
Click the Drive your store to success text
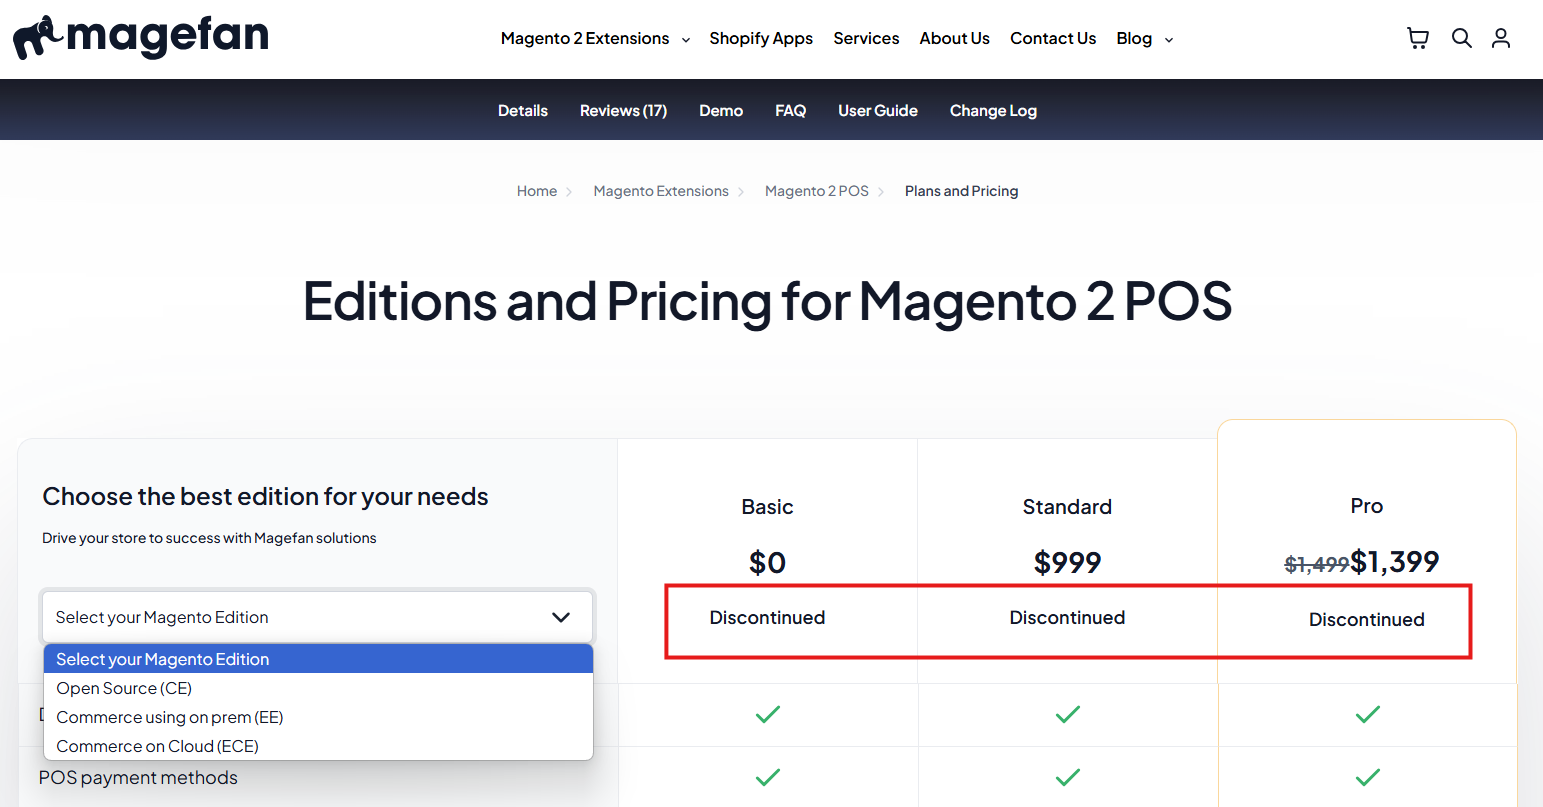pyautogui.click(x=209, y=538)
